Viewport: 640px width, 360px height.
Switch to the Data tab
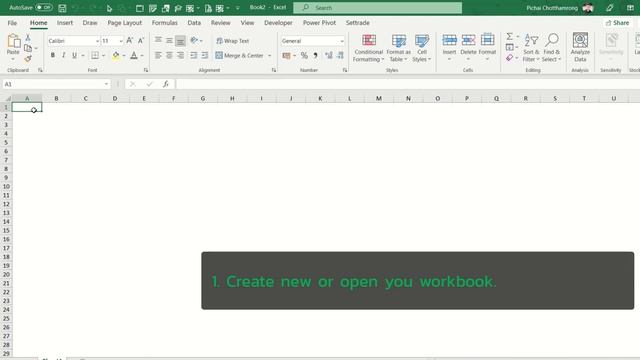click(194, 23)
